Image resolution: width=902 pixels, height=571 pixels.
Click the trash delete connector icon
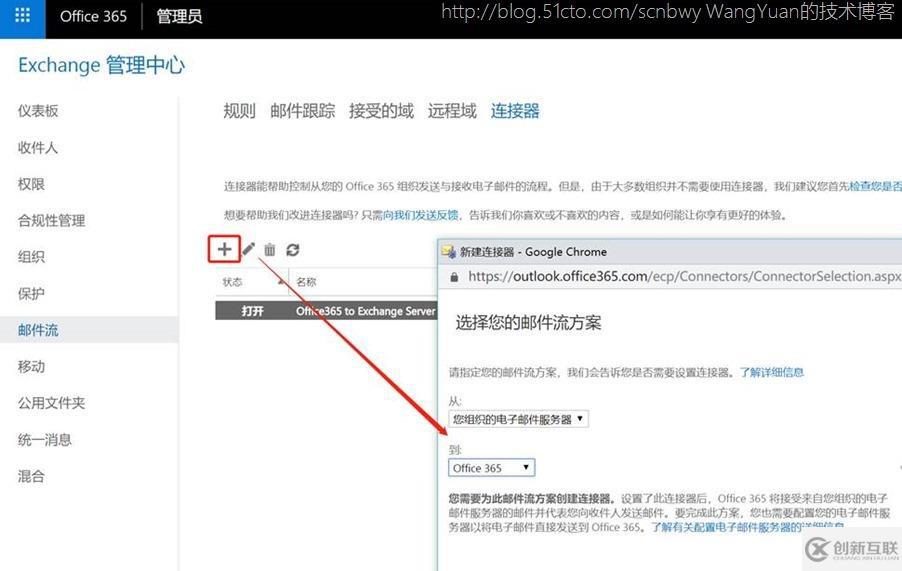270,250
